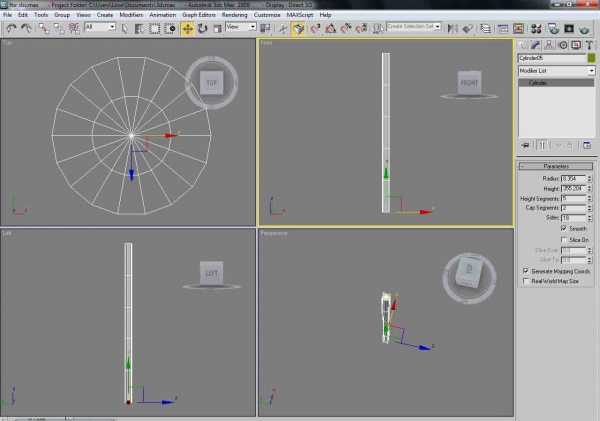This screenshot has height=421, width=600.
Task: Click Select and Manipulate icon
Action: (x=283, y=29)
